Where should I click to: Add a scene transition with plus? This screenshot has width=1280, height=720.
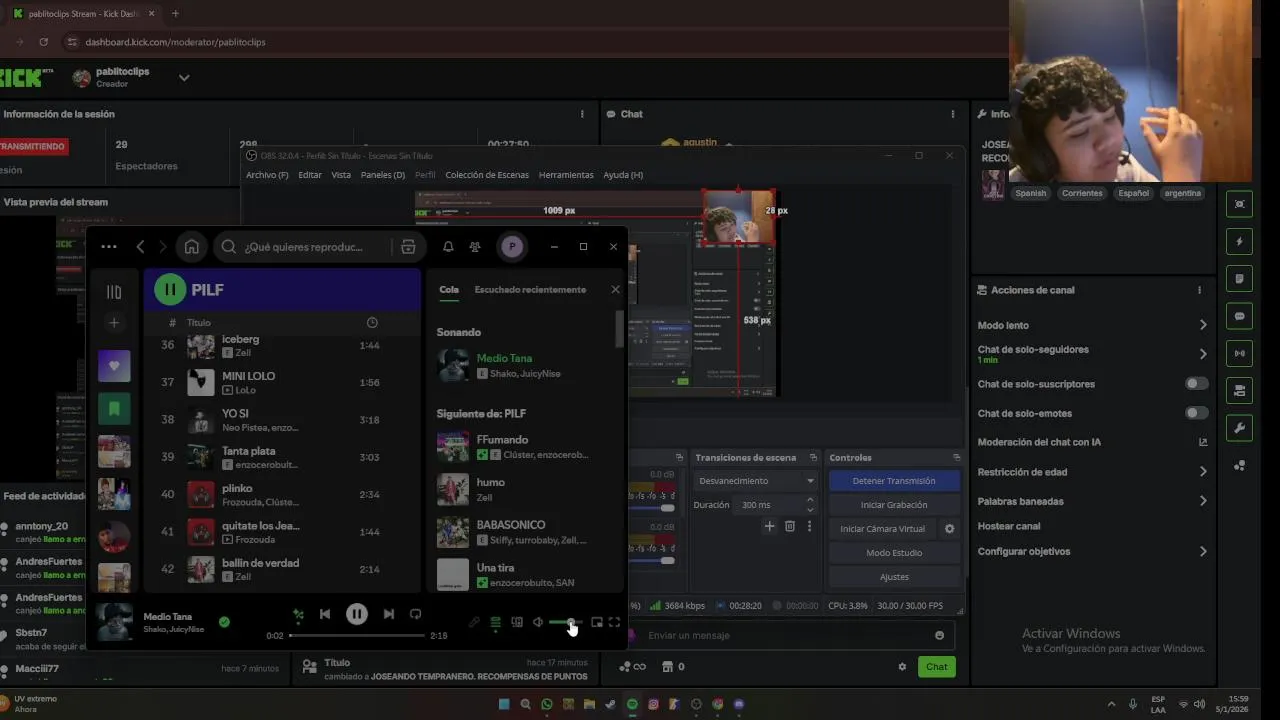click(769, 526)
